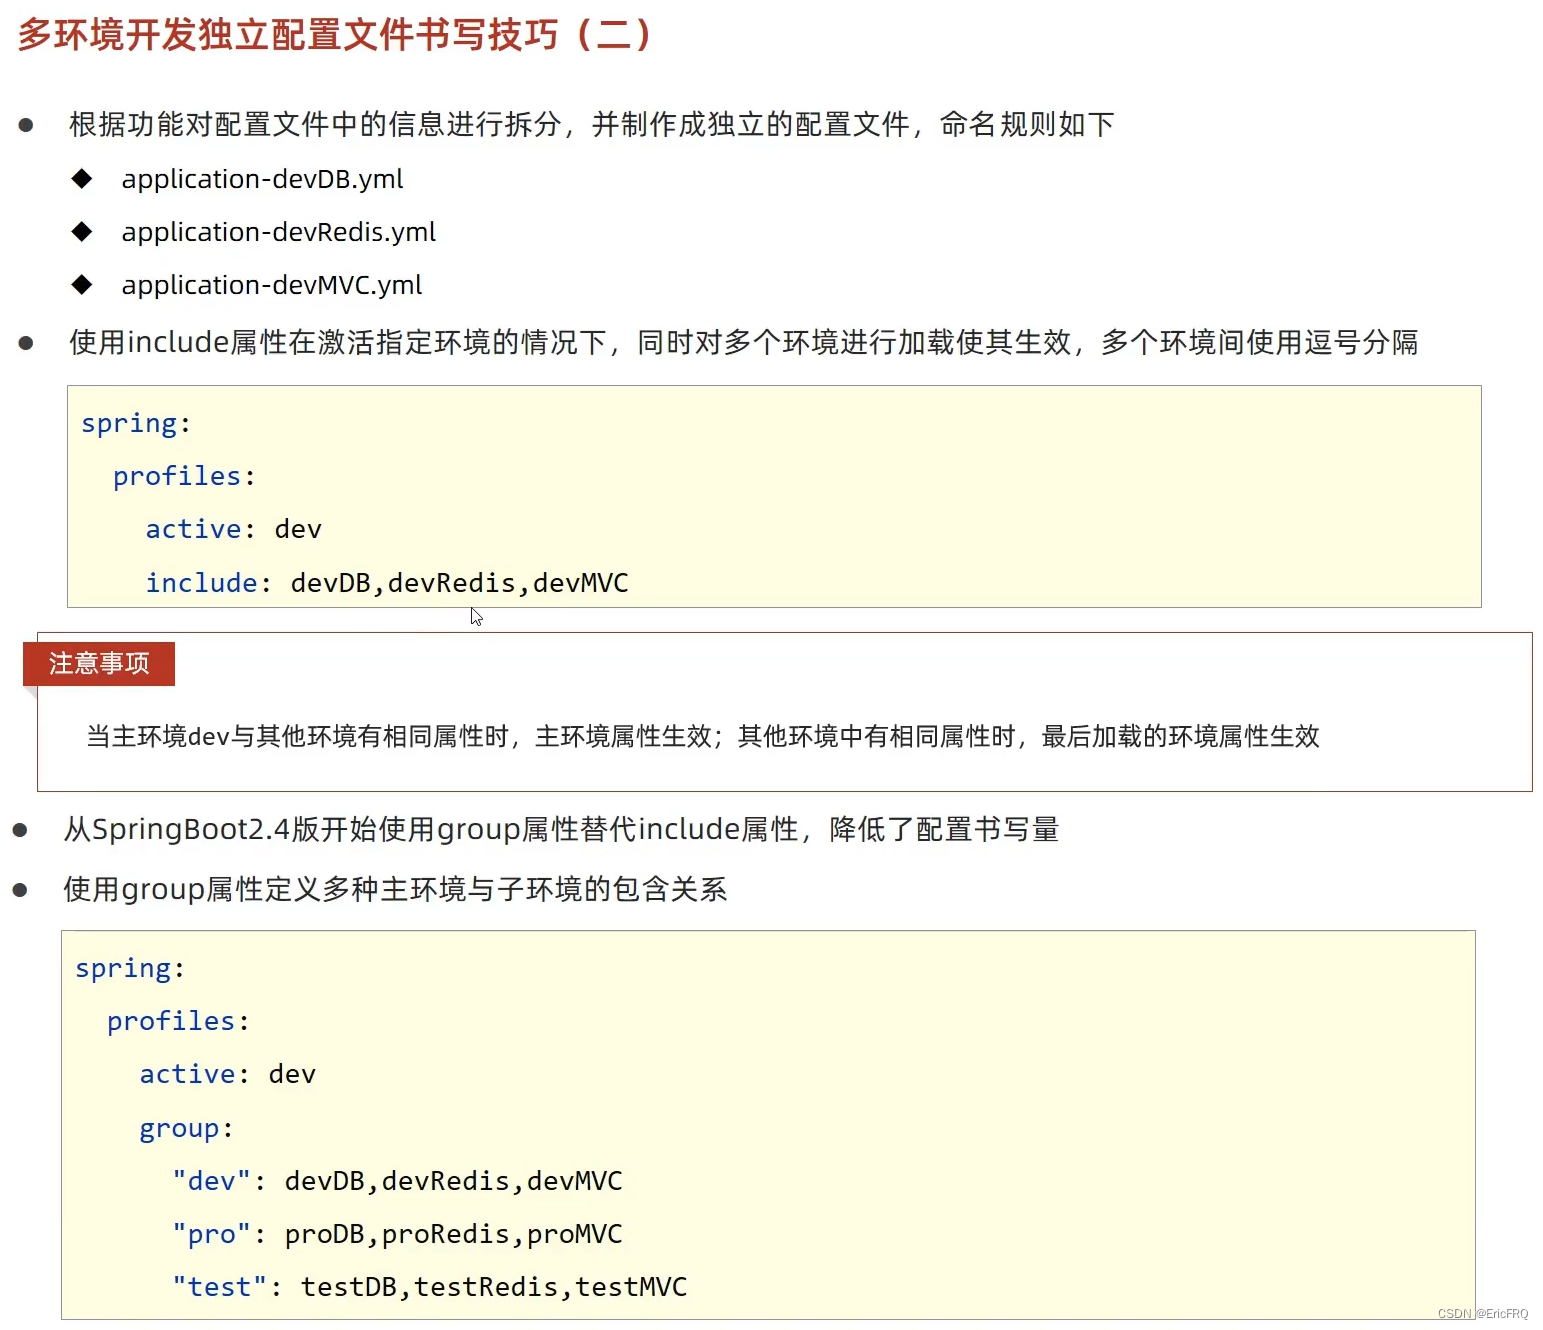1543x1330 pixels.
Task: Click the line starting 使用include属性在激活
Action: [x=744, y=342]
